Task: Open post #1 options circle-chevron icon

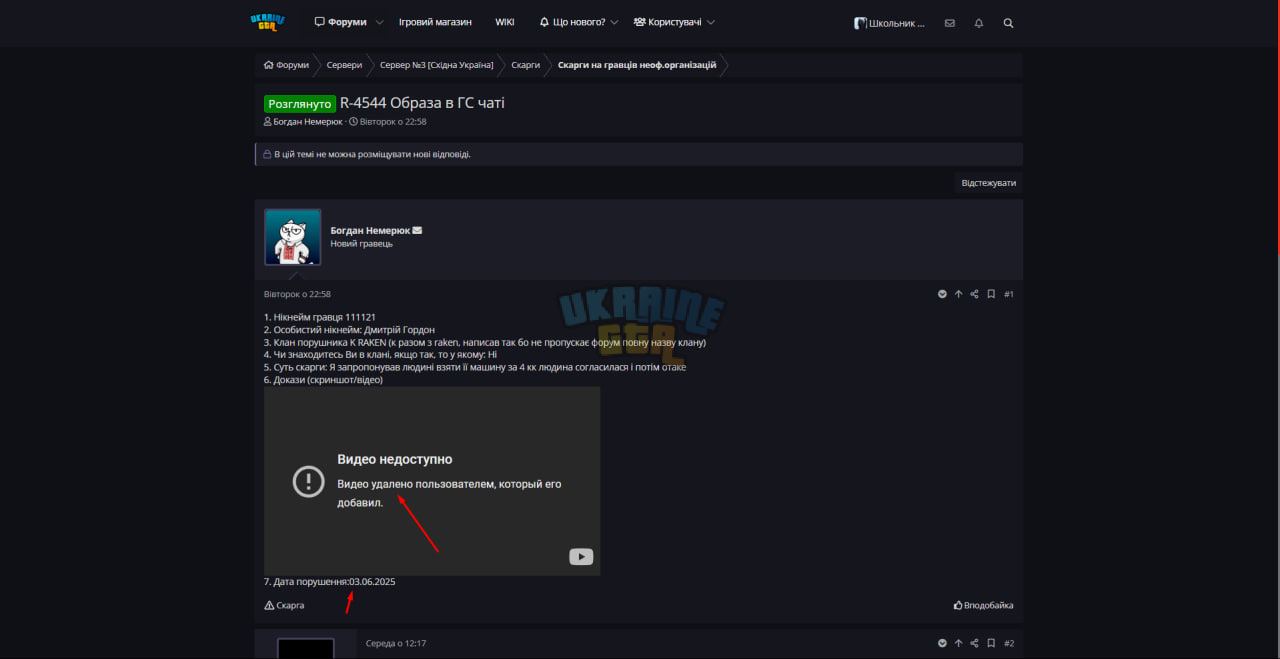Action: (942, 294)
